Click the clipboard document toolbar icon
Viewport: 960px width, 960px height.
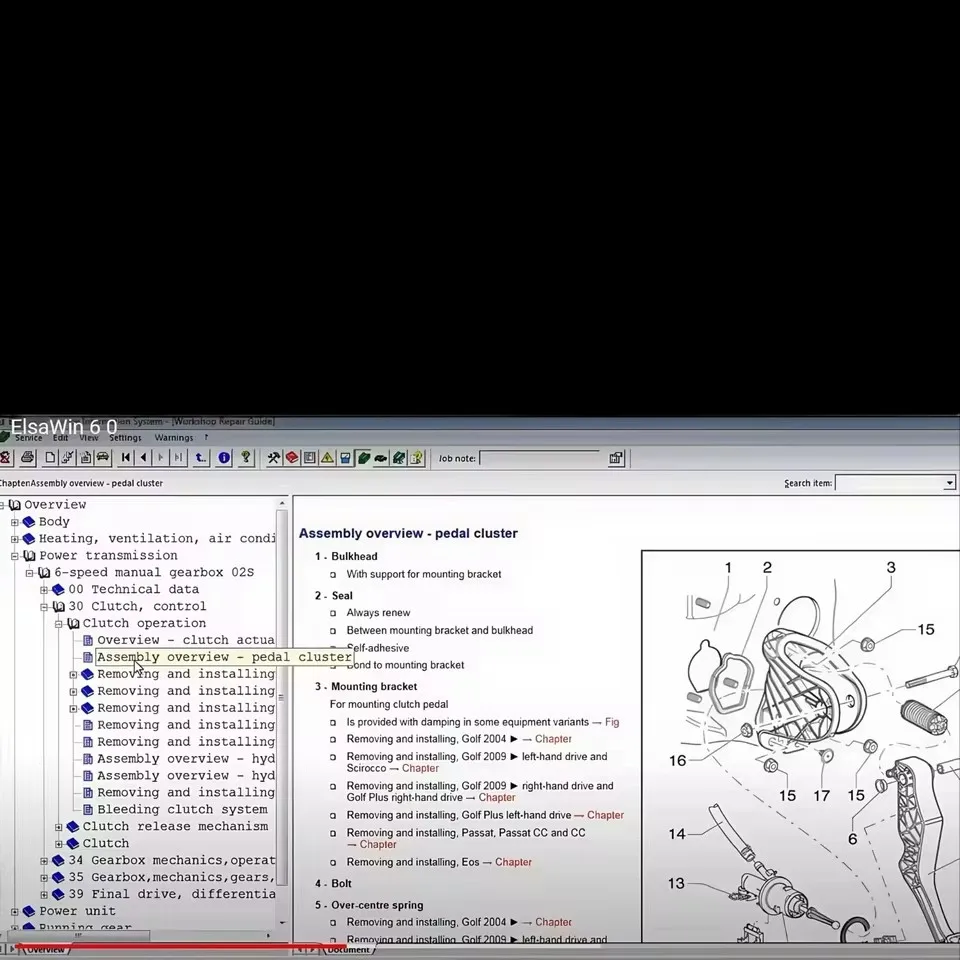(x=86, y=457)
